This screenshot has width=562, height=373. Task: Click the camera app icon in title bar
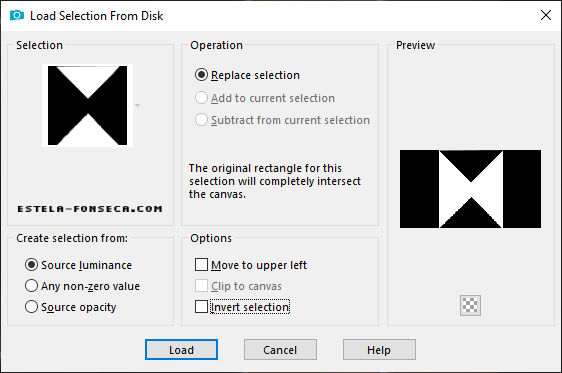tap(17, 15)
